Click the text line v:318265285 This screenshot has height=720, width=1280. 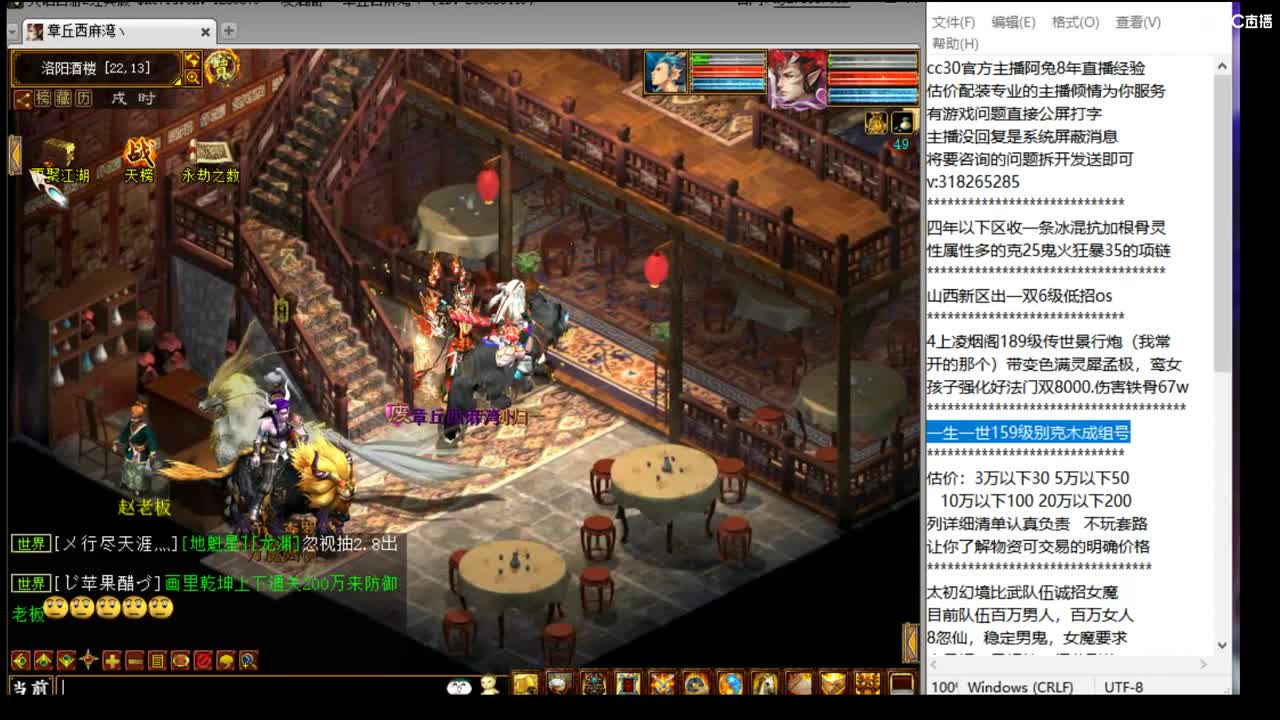(x=973, y=182)
